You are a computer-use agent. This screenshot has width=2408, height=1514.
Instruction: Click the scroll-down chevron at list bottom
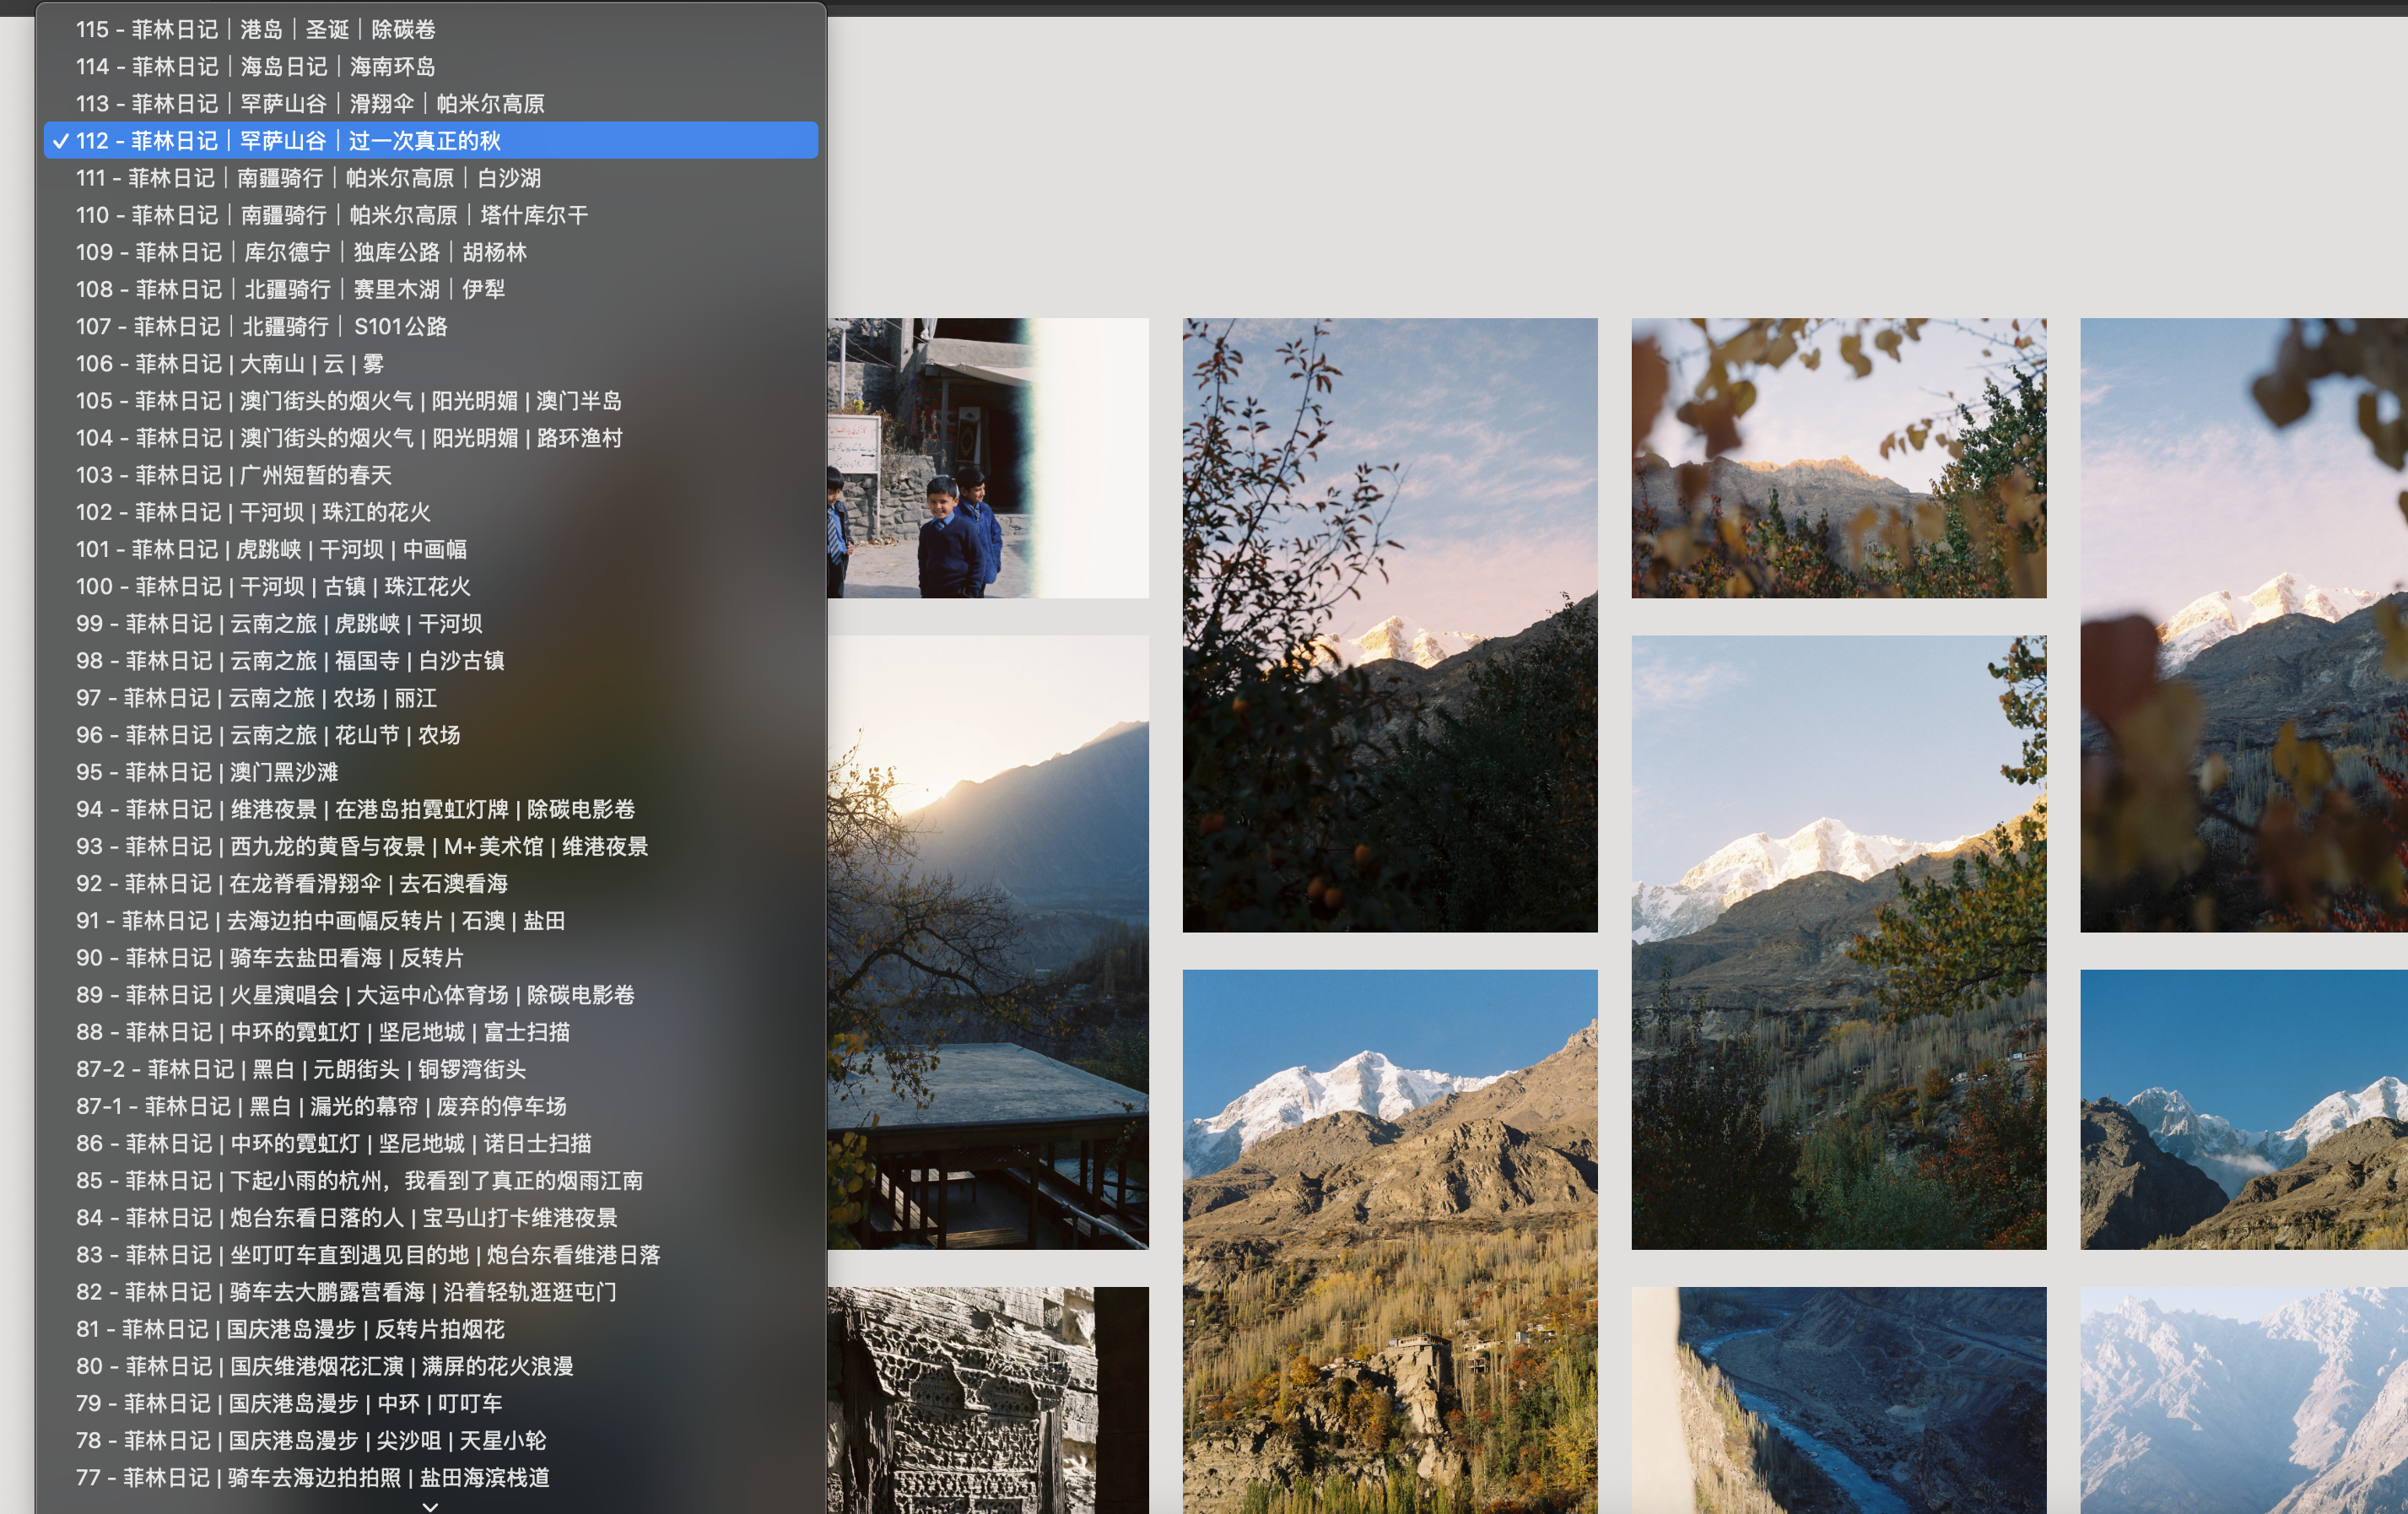[430, 1505]
